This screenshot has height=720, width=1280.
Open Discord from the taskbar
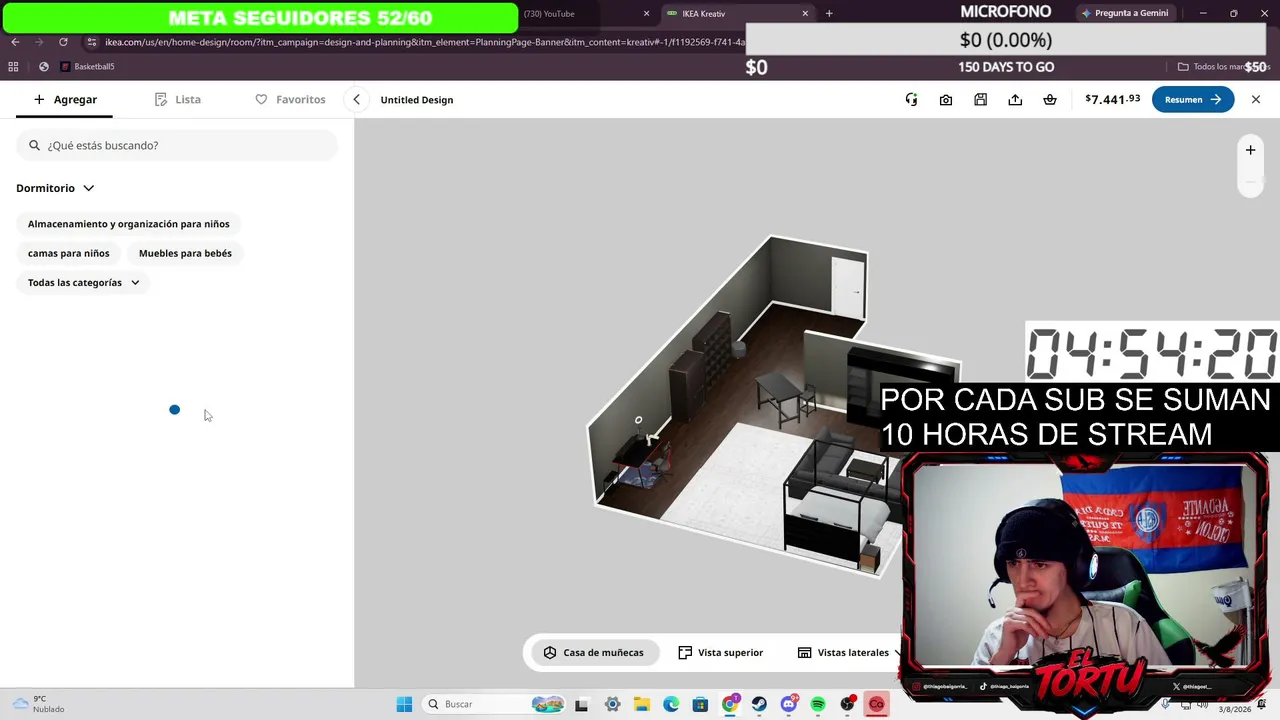[789, 704]
